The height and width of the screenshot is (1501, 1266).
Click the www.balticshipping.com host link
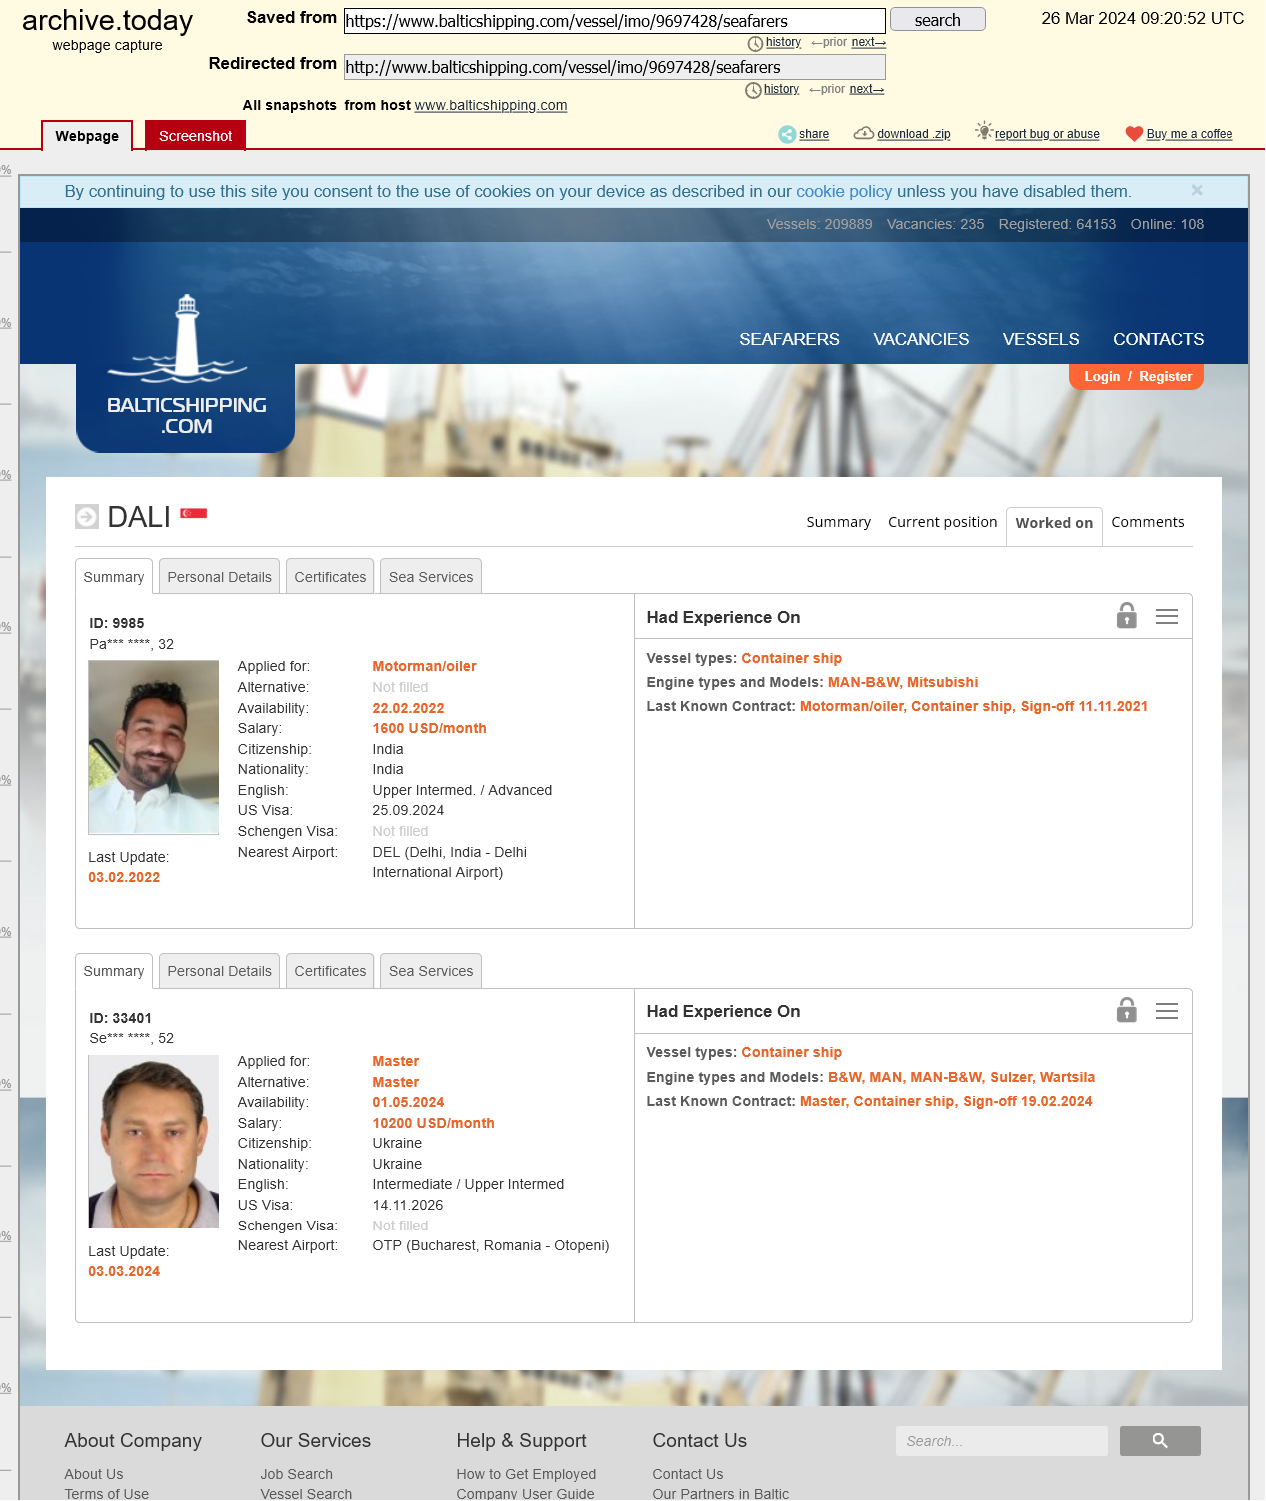491,105
